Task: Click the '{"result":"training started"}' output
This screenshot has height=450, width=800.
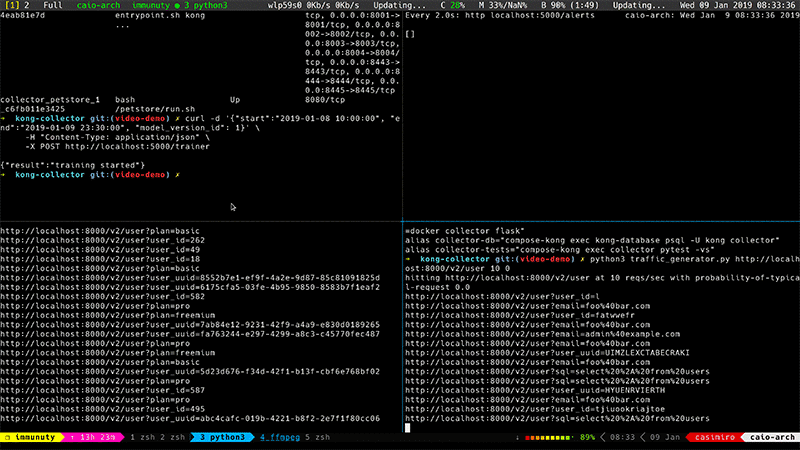Action: pyautogui.click(x=72, y=165)
